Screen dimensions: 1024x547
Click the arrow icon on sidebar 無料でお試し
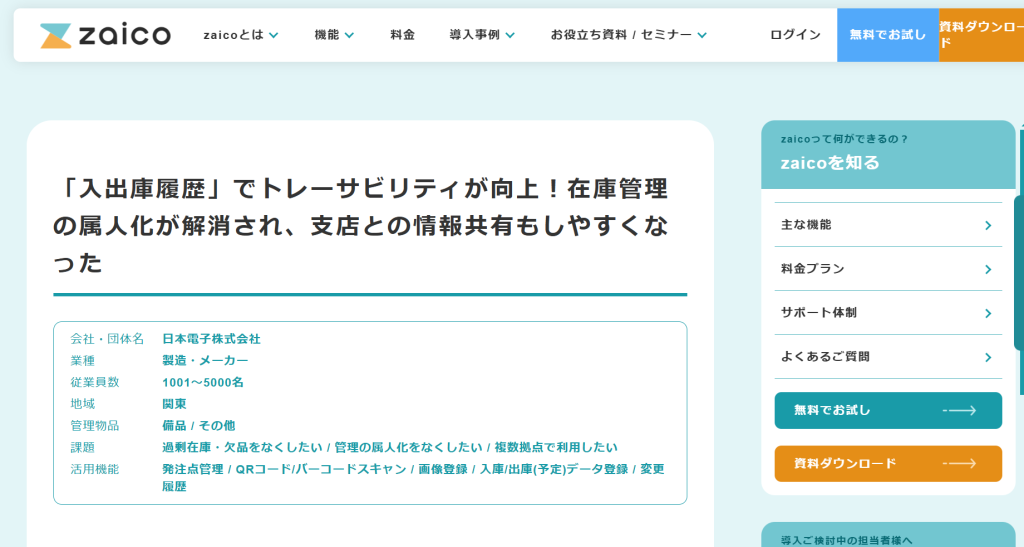tap(959, 411)
